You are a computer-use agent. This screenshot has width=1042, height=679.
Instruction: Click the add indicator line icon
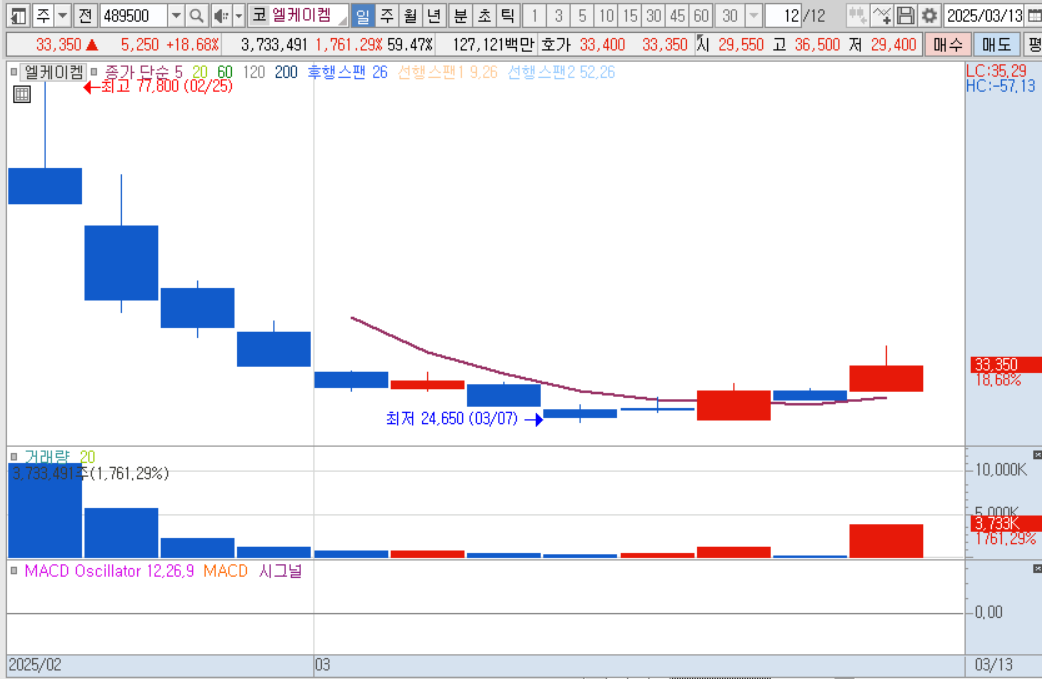(x=882, y=15)
